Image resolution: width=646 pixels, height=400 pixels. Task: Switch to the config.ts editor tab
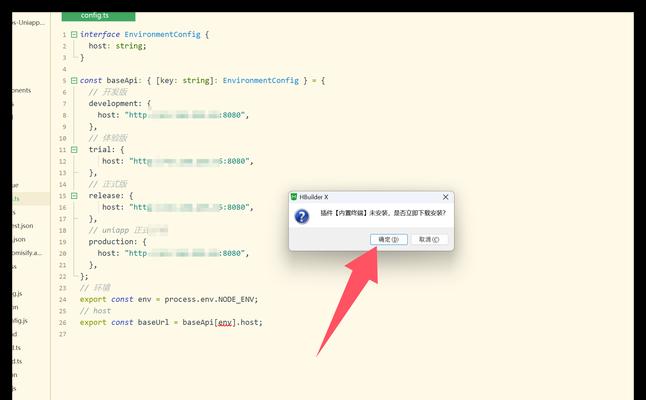click(x=98, y=16)
